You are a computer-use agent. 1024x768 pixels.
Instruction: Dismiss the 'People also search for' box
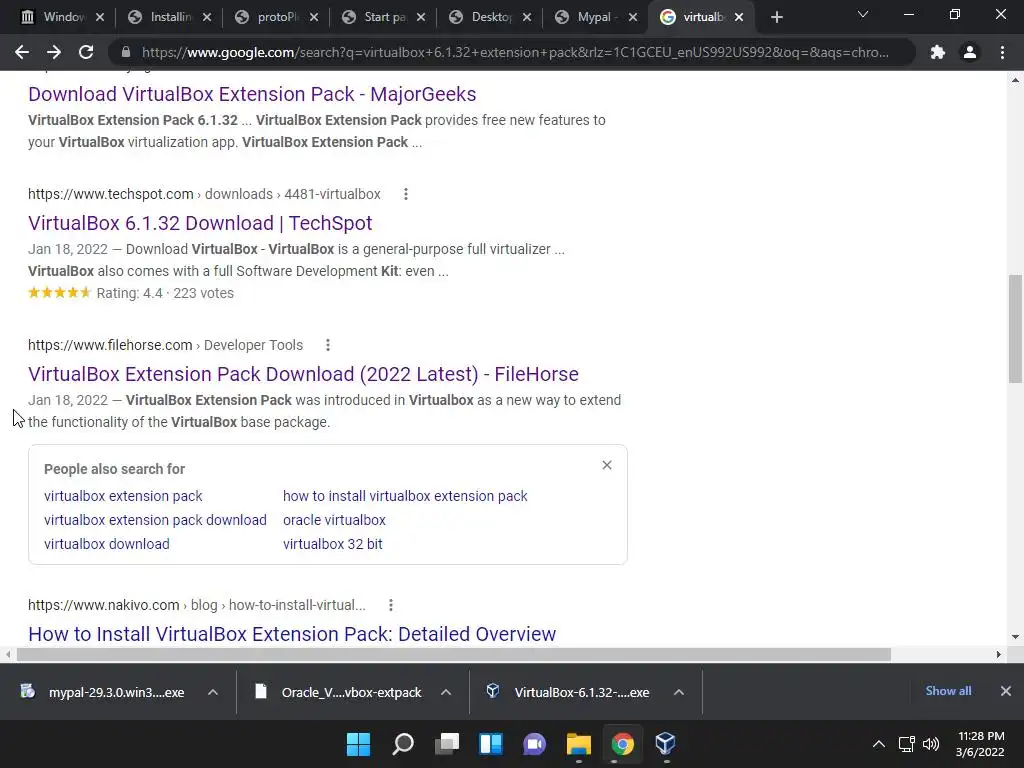pyautogui.click(x=607, y=465)
